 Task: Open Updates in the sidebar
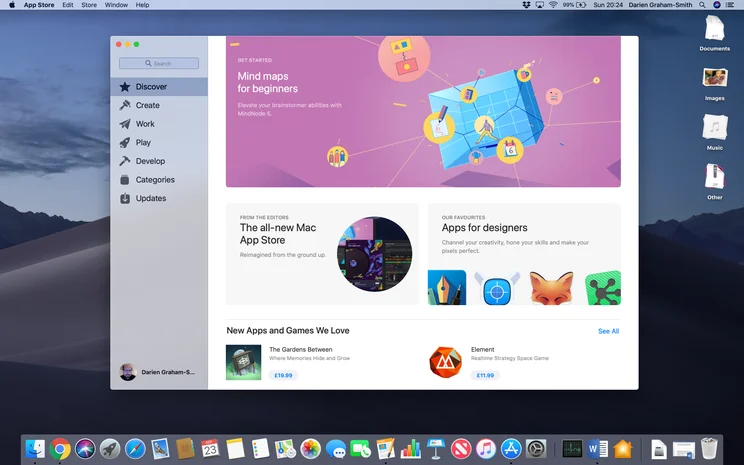click(159, 198)
